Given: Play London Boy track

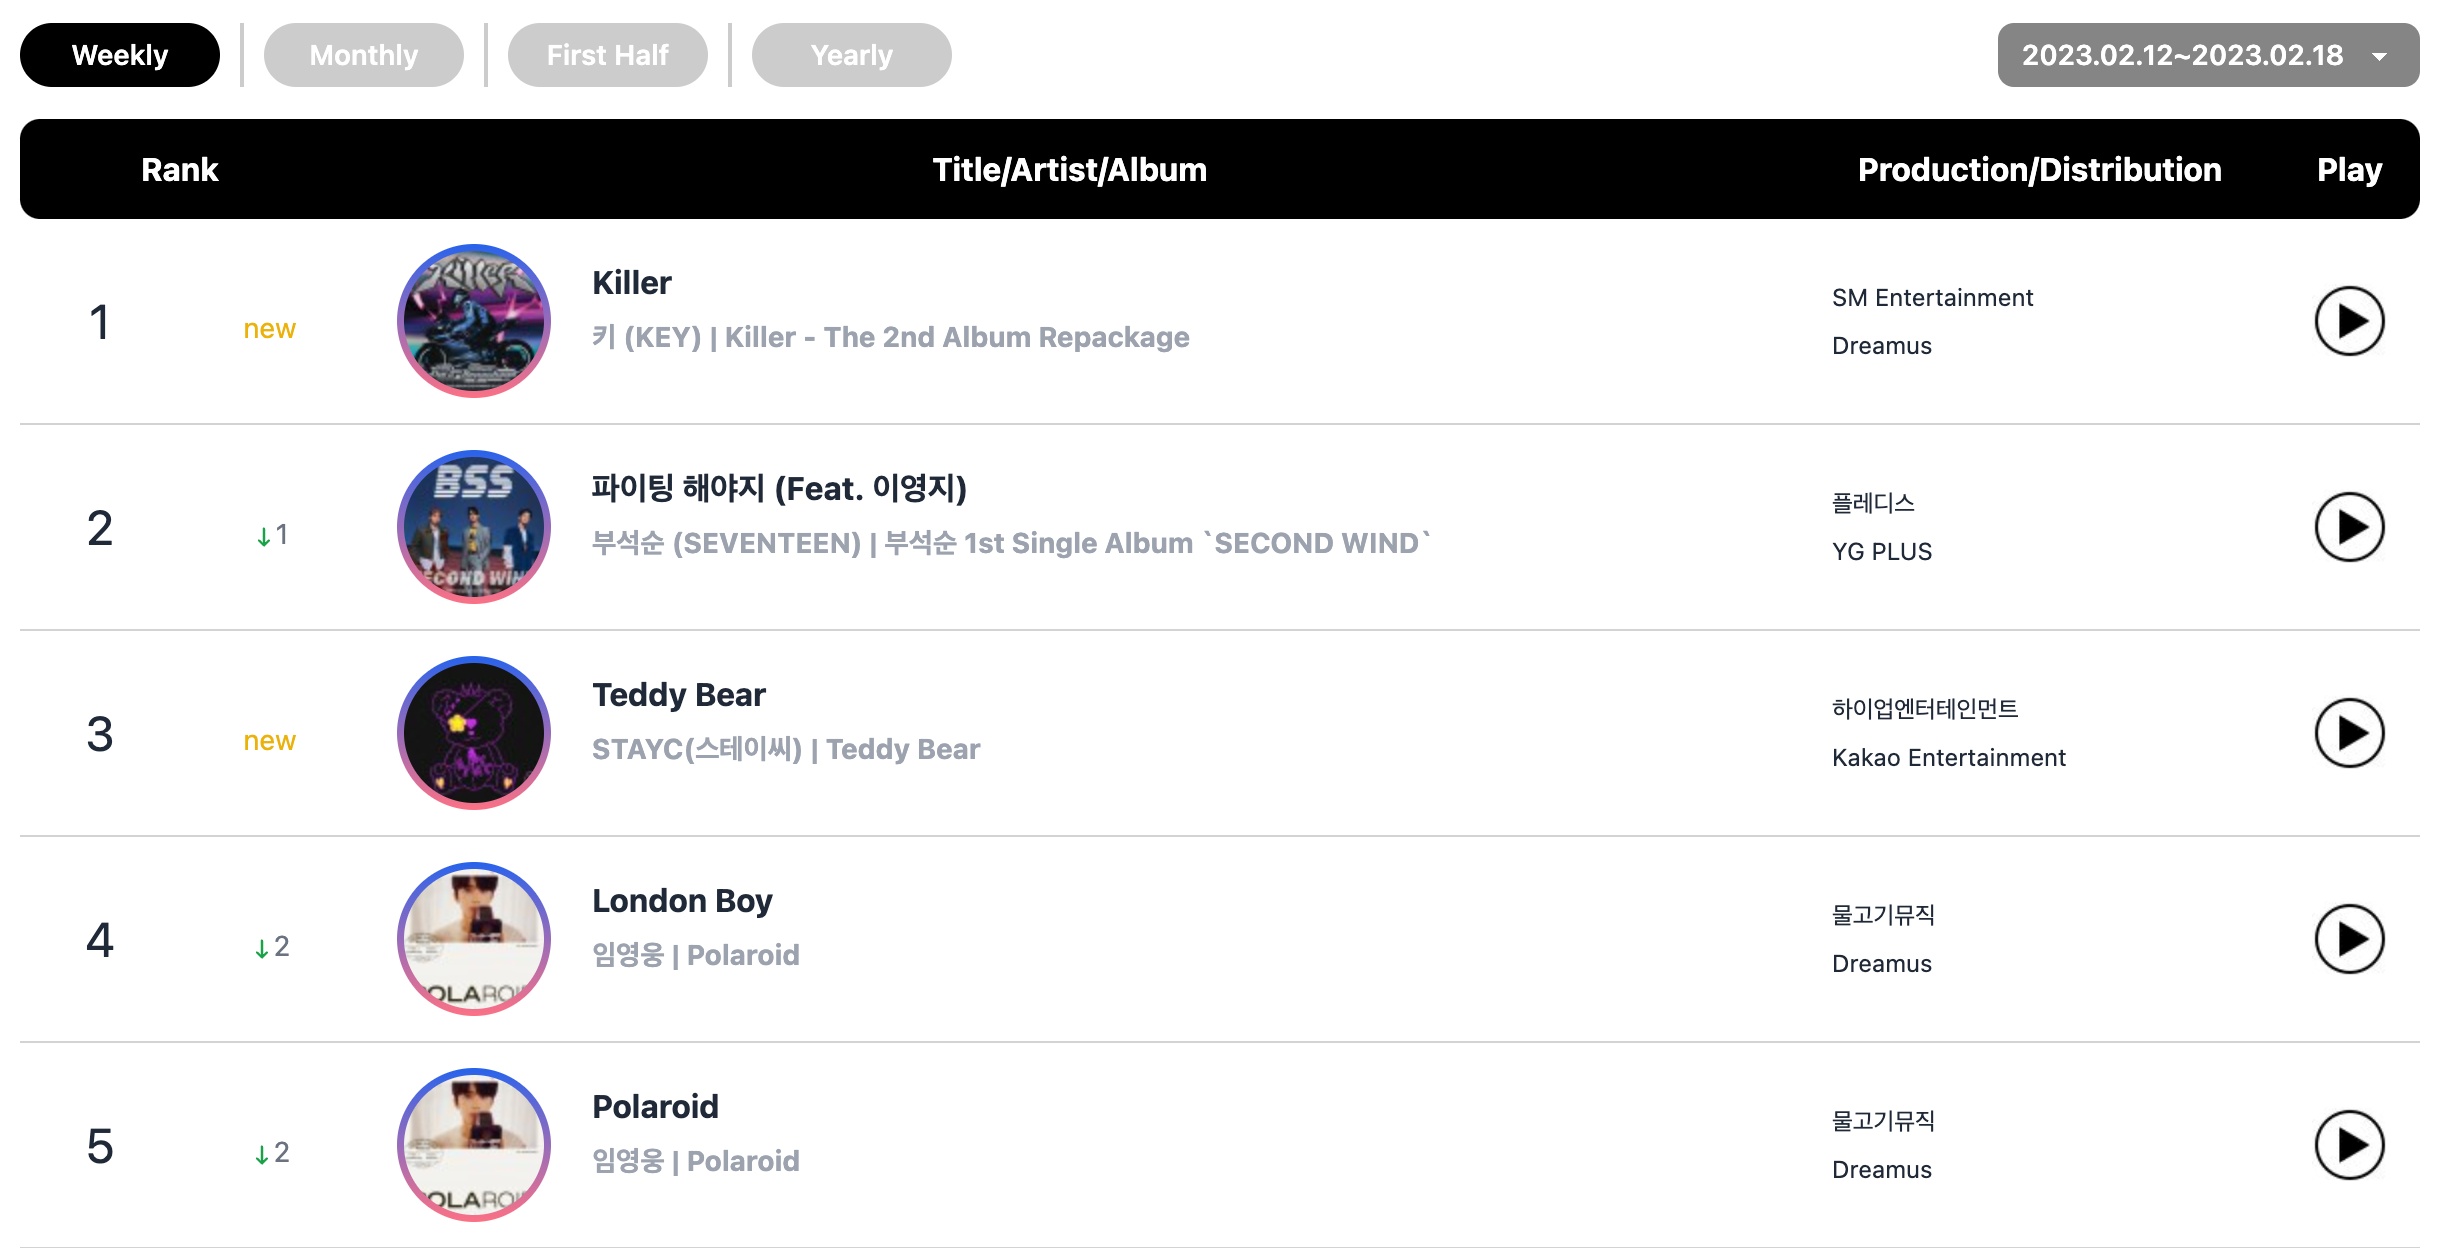Looking at the screenshot, I should [x=2349, y=939].
